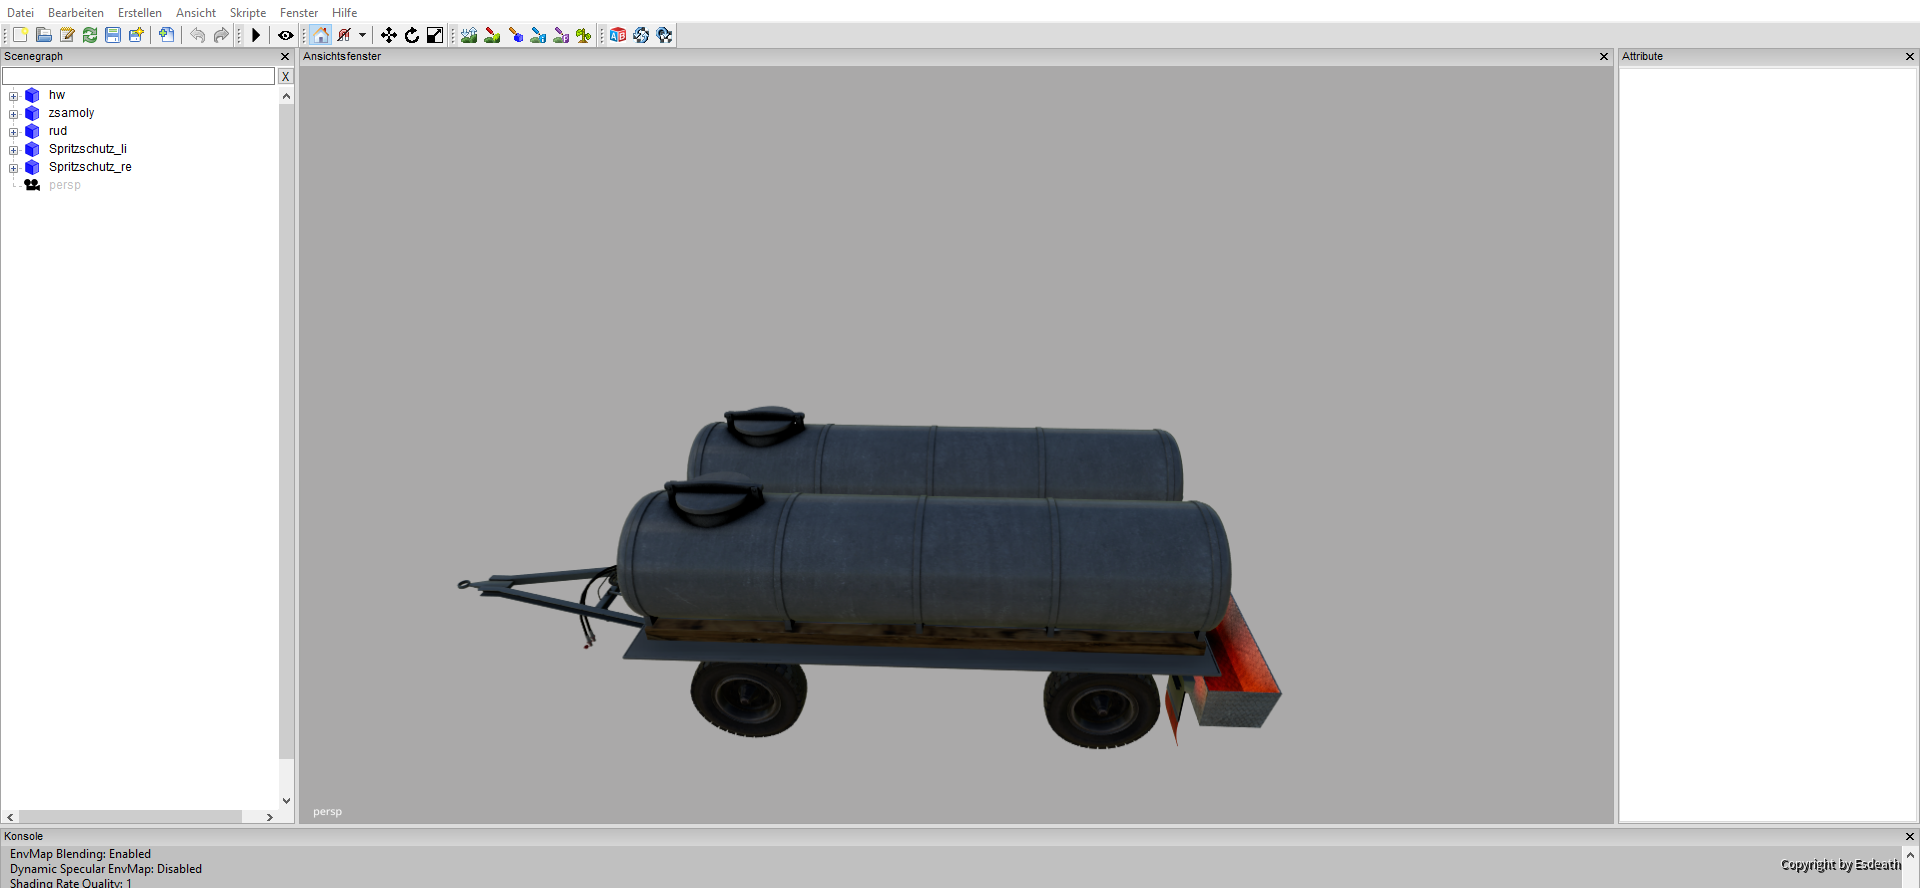Toggle the house navigation mode button
Viewport: 1920px width, 888px height.
click(x=321, y=35)
